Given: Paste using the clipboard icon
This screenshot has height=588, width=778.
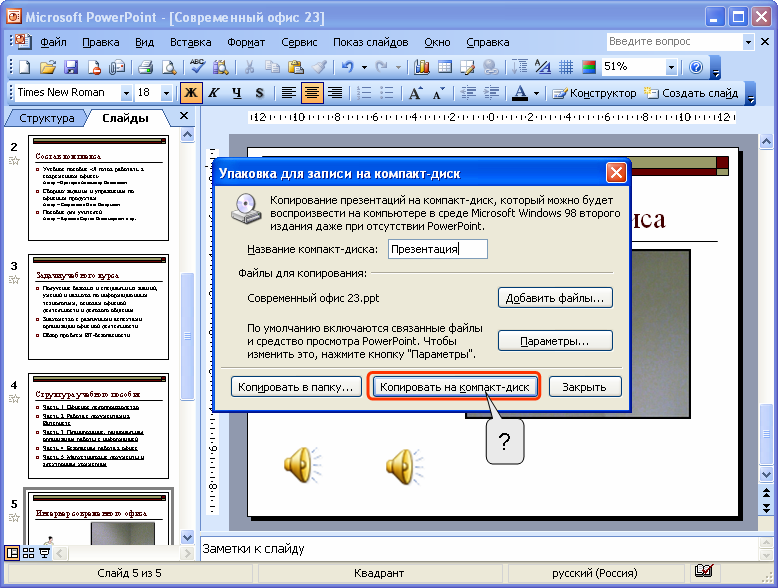Looking at the screenshot, I should tap(296, 67).
